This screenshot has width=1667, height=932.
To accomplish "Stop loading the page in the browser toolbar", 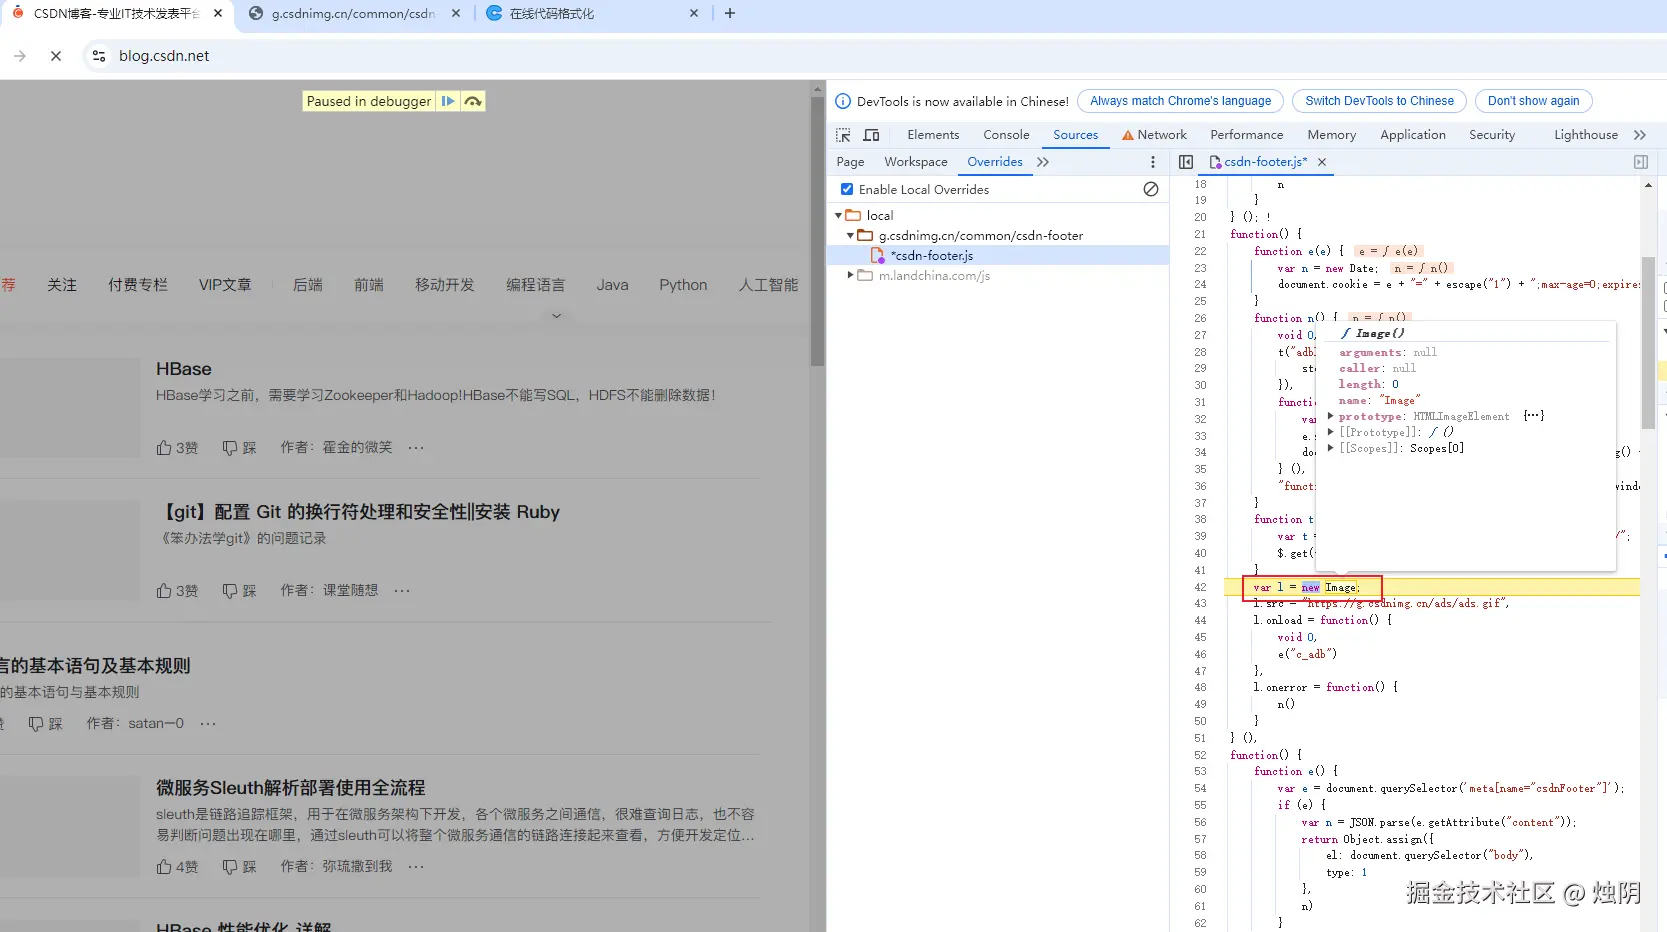I will click(x=56, y=56).
